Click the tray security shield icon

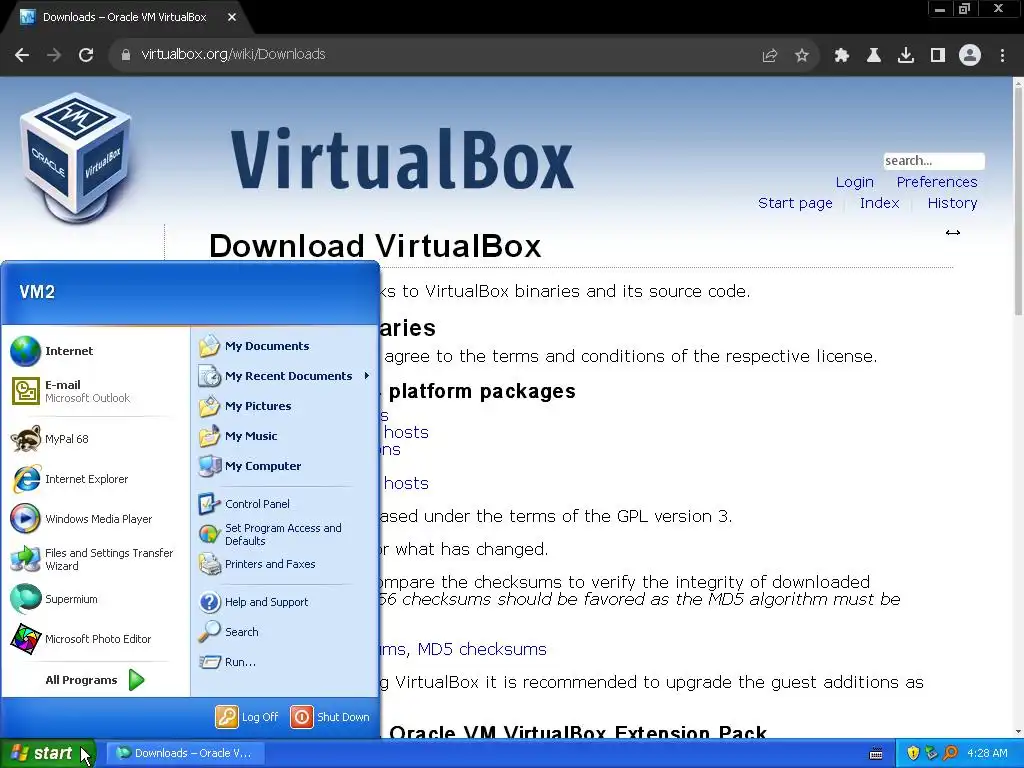(913, 754)
